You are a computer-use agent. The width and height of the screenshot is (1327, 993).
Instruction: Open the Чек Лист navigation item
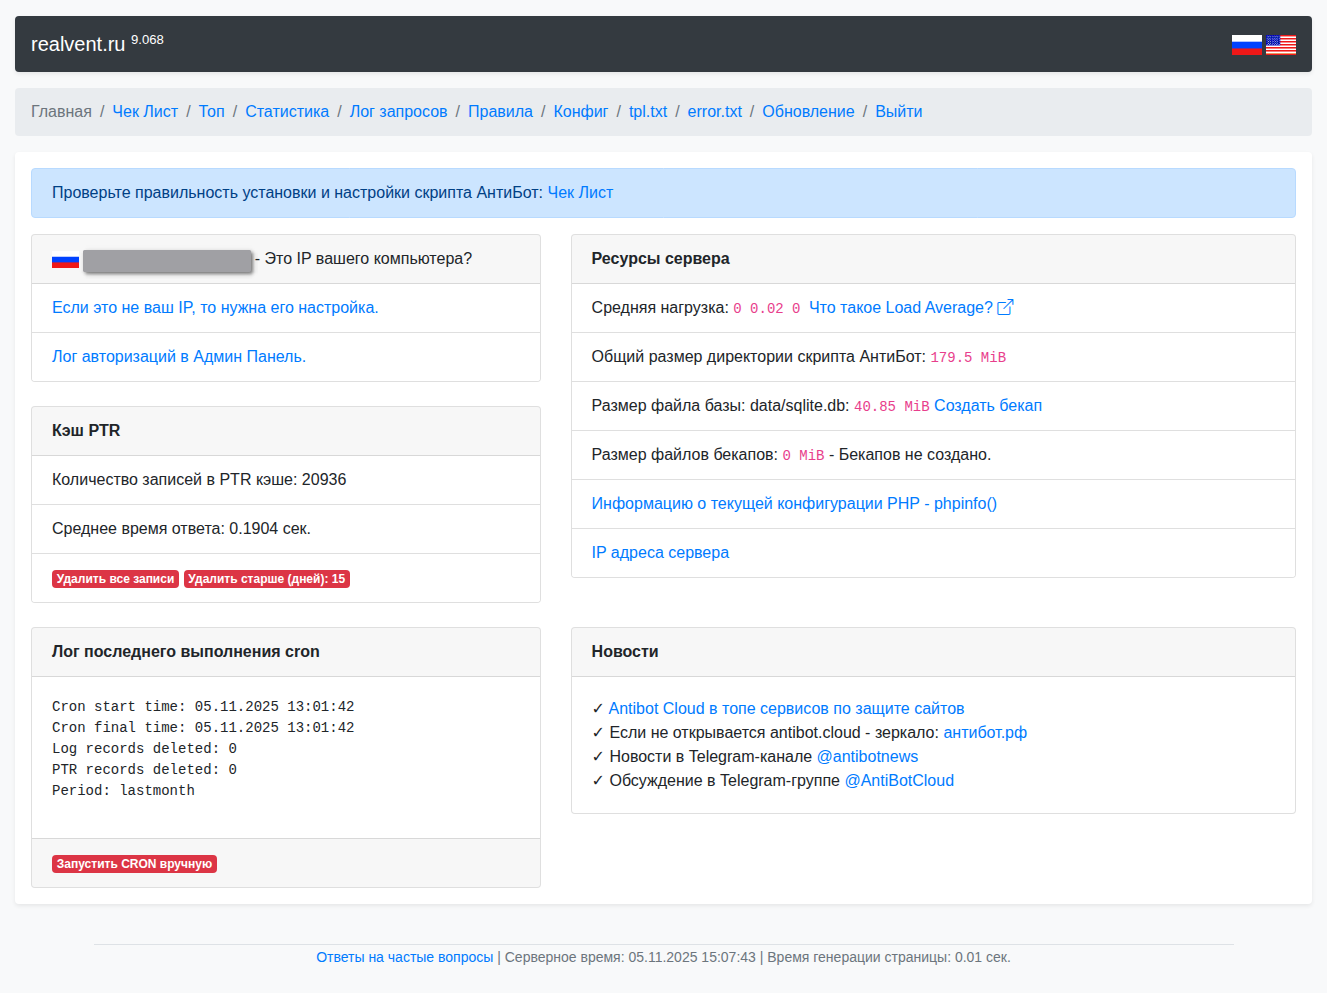tap(145, 112)
